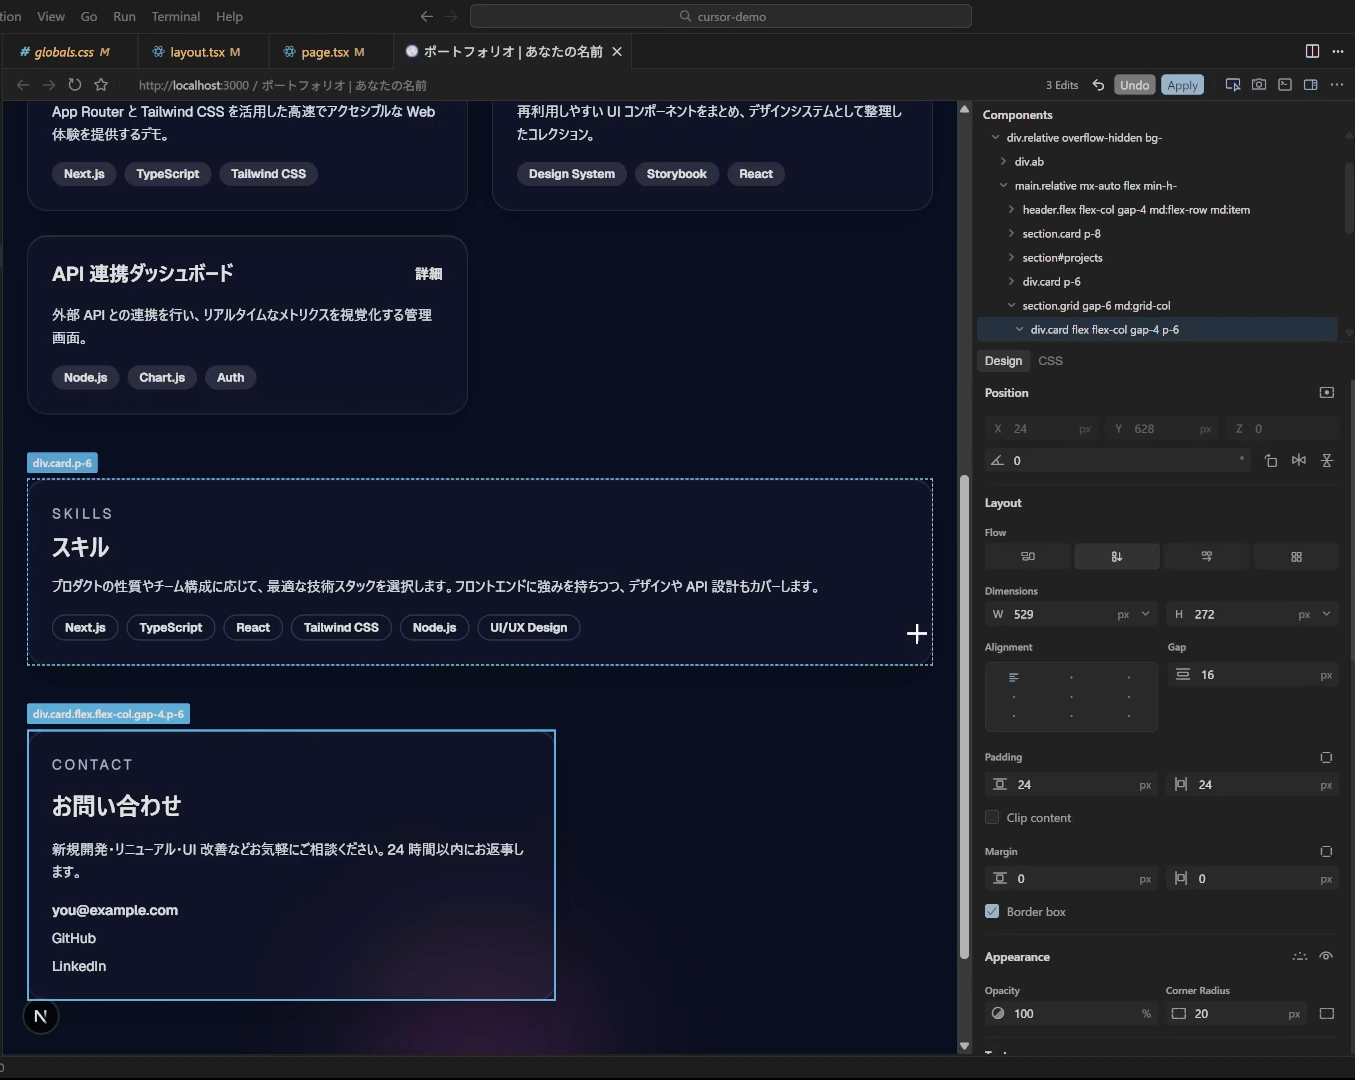Screen dimensions: 1355x1080
Task: Choose the wrap flow layout option
Action: 1206,557
